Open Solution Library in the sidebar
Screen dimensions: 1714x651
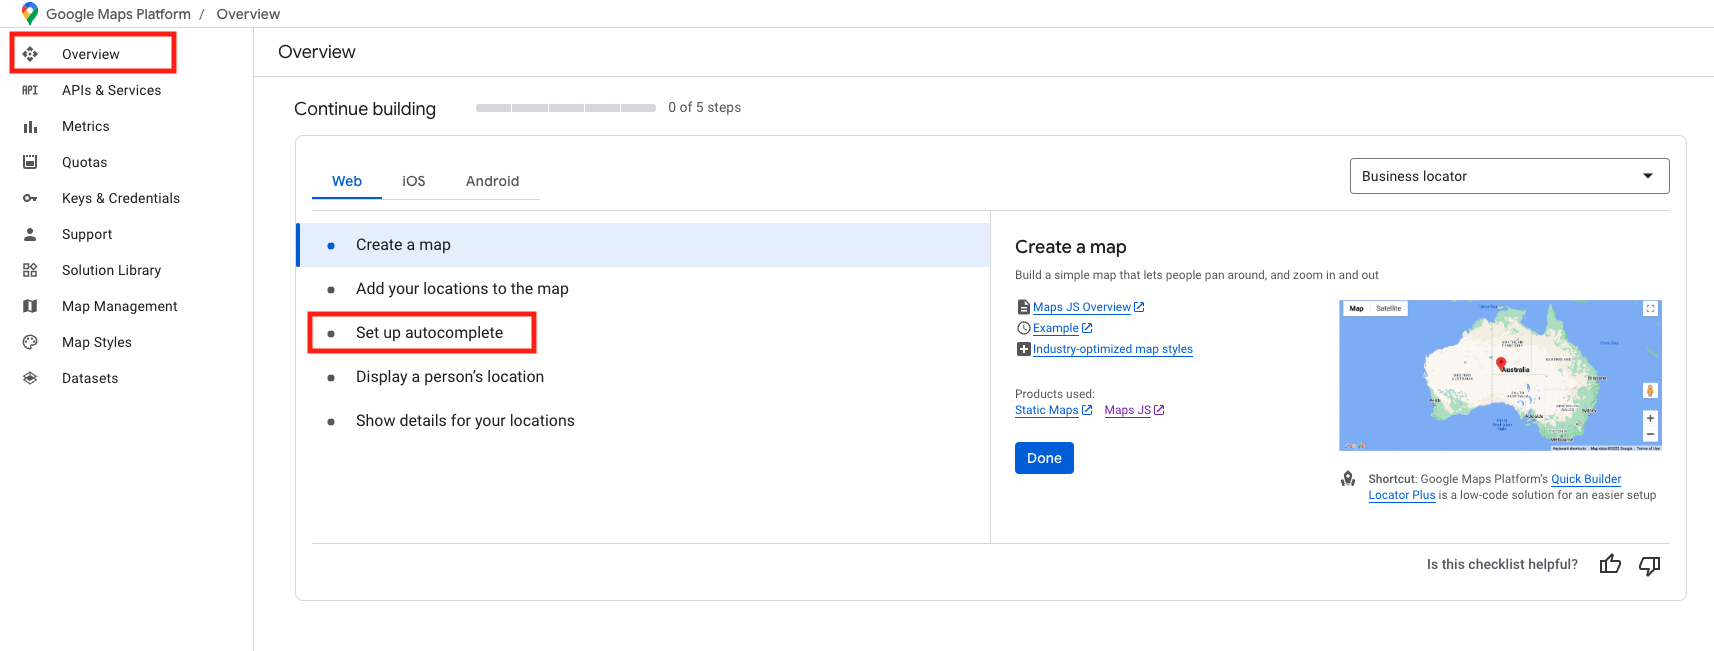(x=111, y=270)
